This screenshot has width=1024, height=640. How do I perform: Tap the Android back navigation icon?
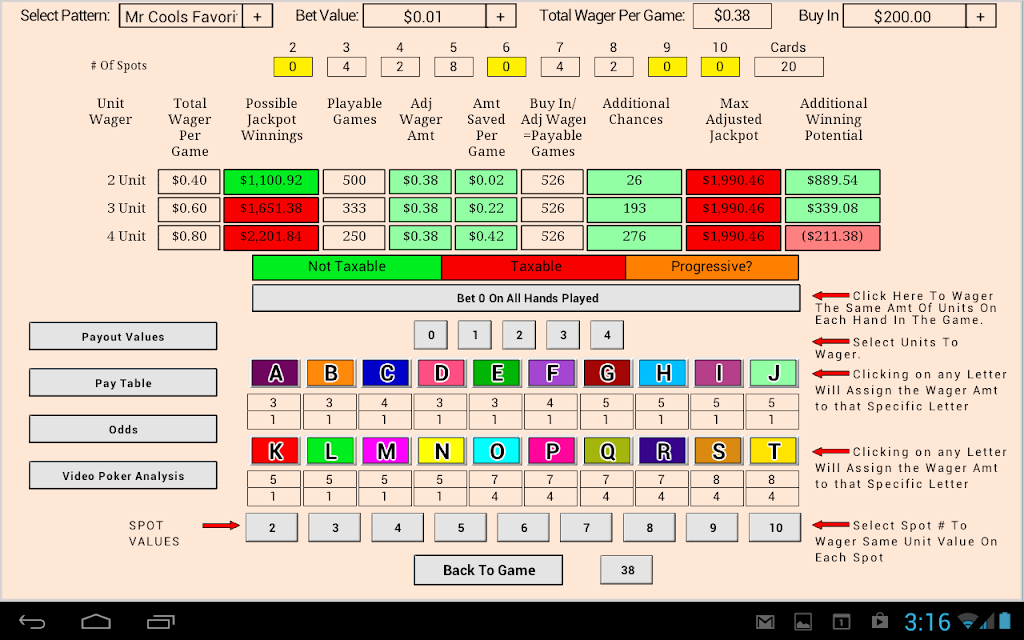(x=31, y=622)
